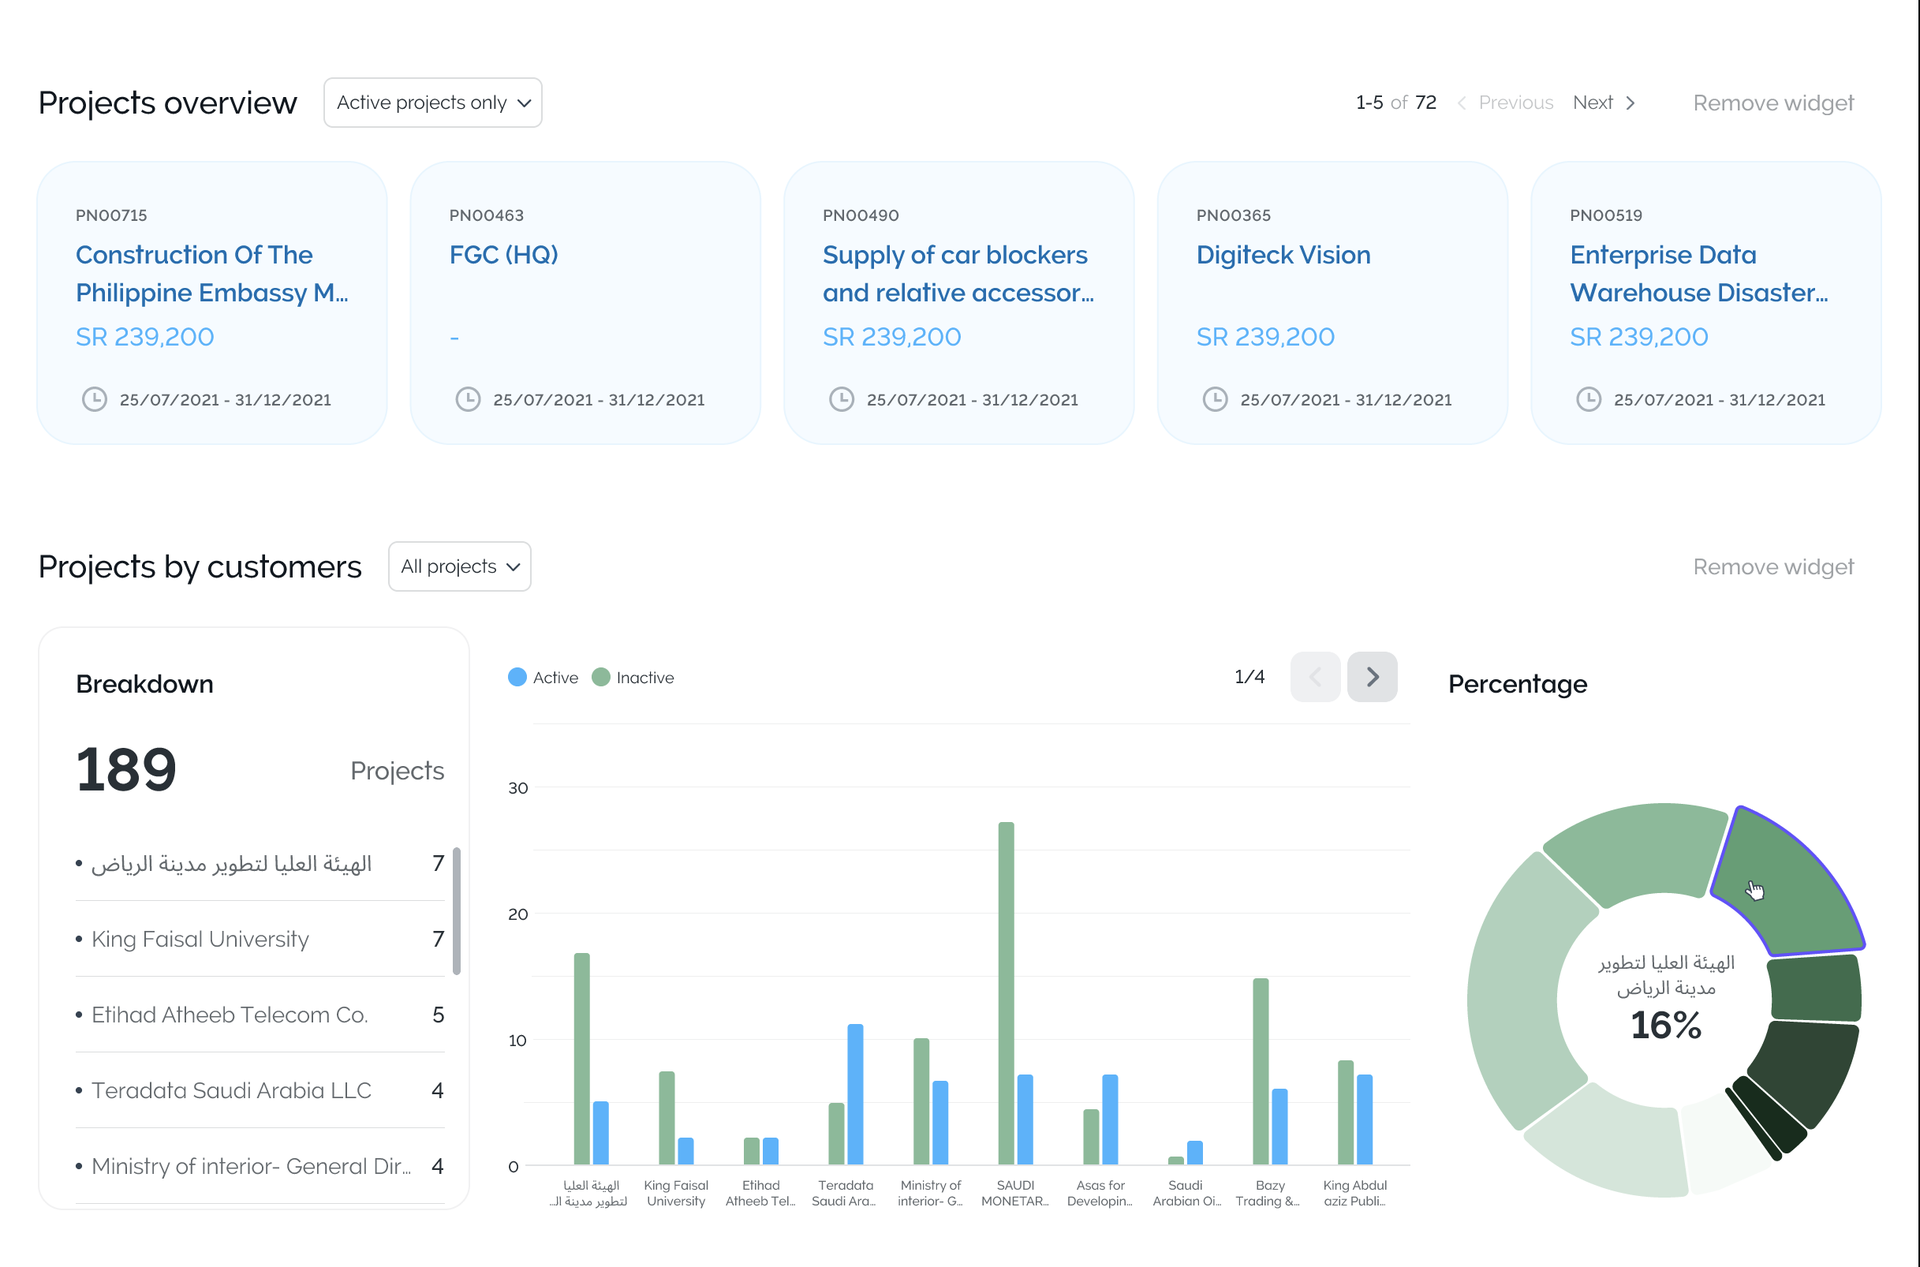Toggle Inactive series in chart legend

[x=633, y=677]
